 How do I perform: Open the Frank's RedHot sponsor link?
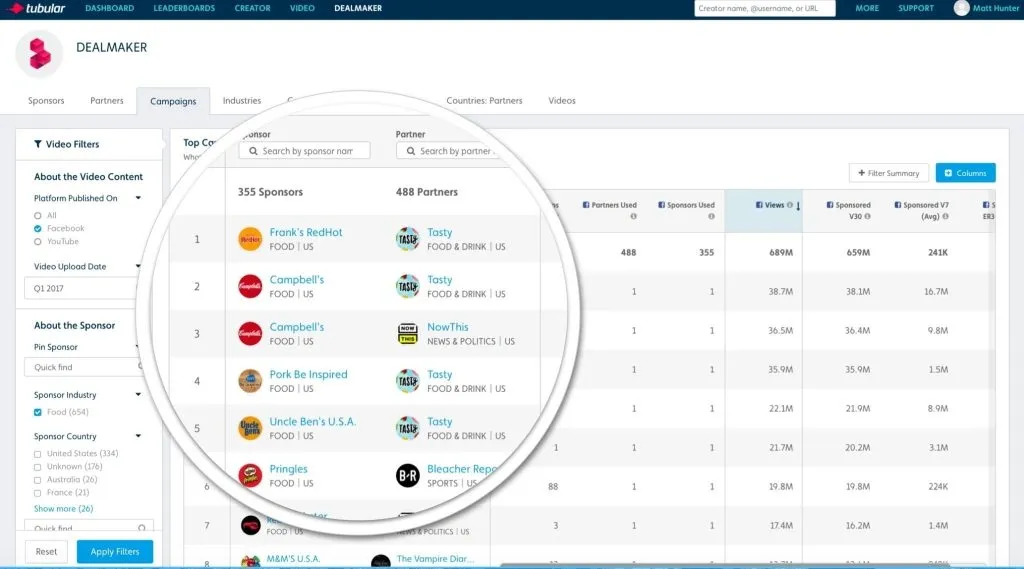click(x=306, y=233)
